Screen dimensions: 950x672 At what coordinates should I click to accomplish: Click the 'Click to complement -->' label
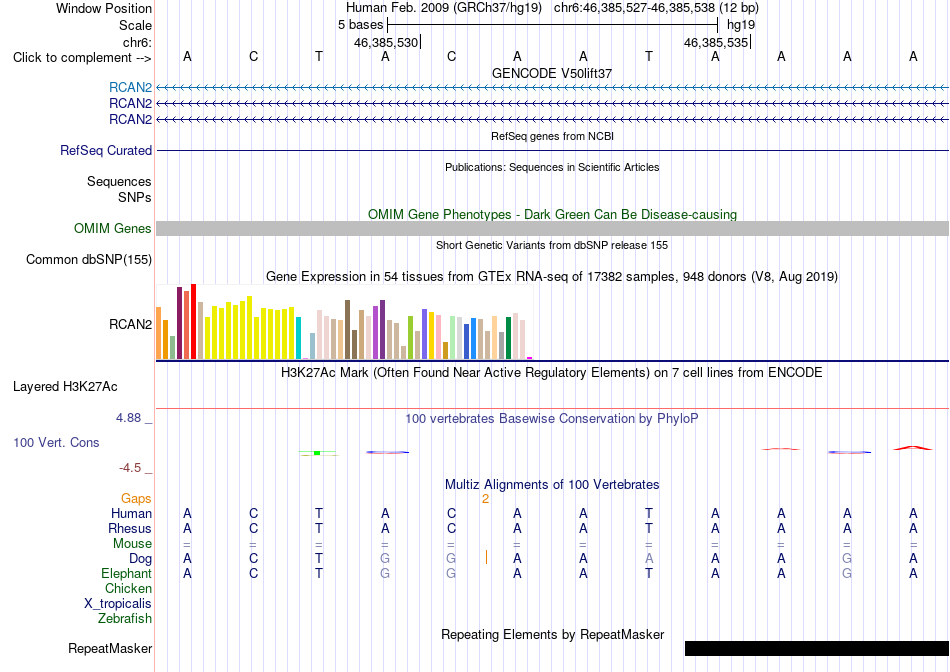82,58
